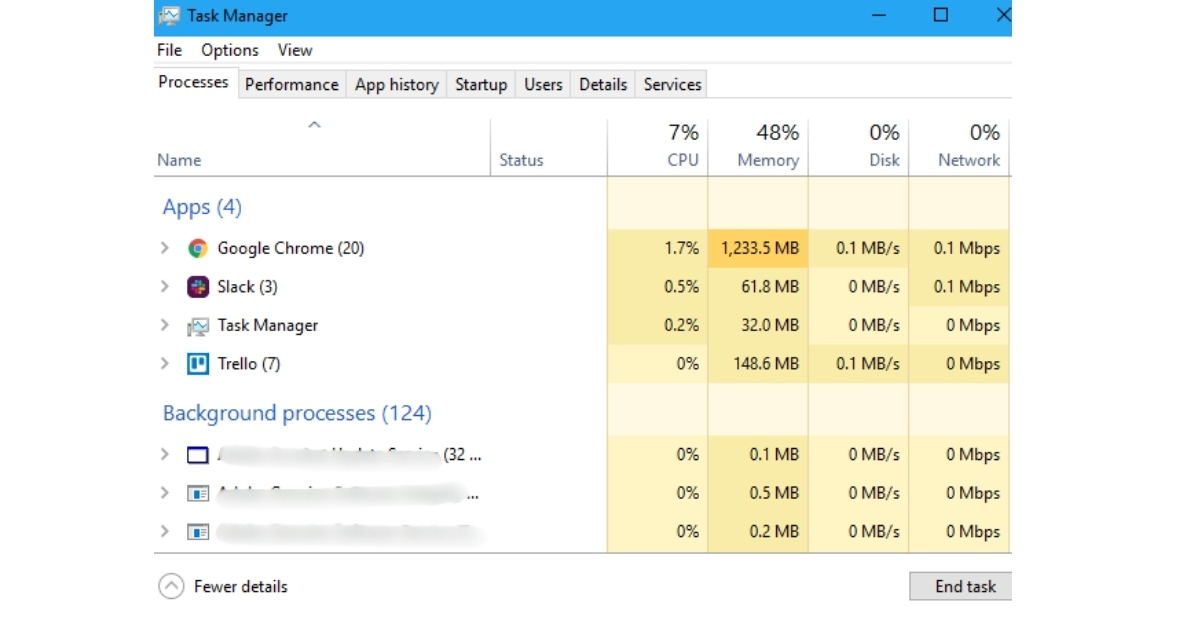Select the Google Chrome memory usage cell
The height and width of the screenshot is (630, 1200).
(x=758, y=247)
